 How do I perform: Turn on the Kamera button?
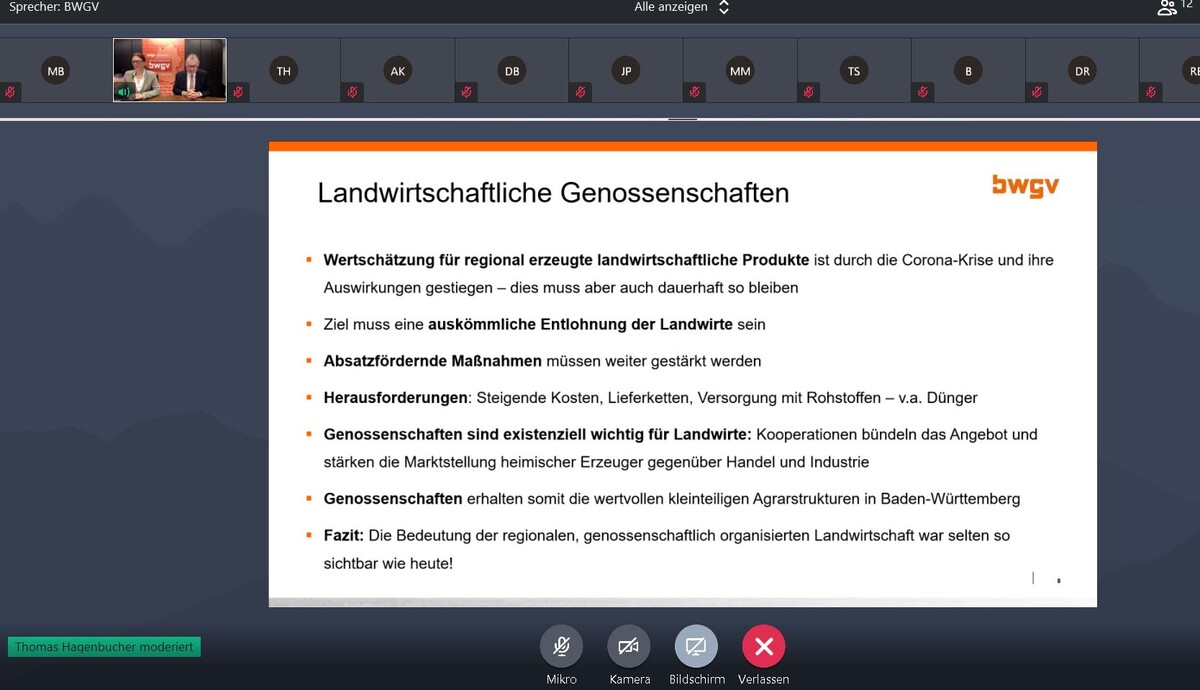[628, 647]
